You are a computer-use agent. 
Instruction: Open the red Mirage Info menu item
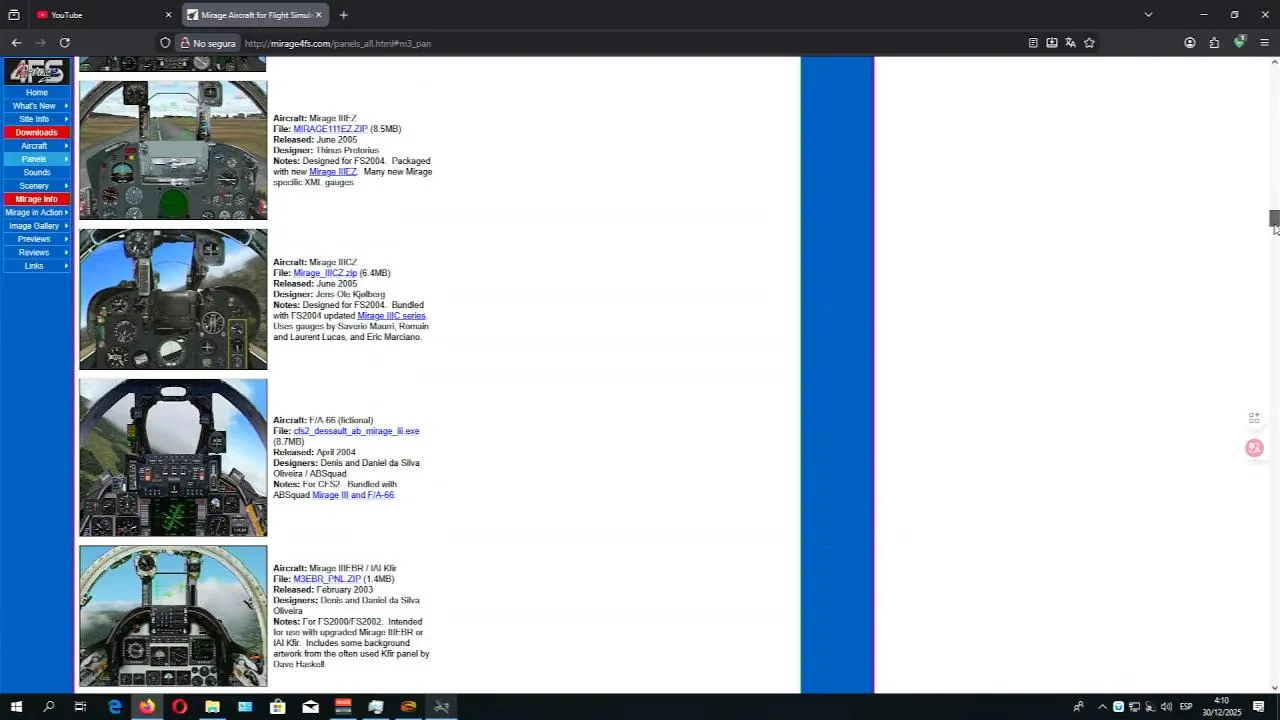tap(37, 199)
